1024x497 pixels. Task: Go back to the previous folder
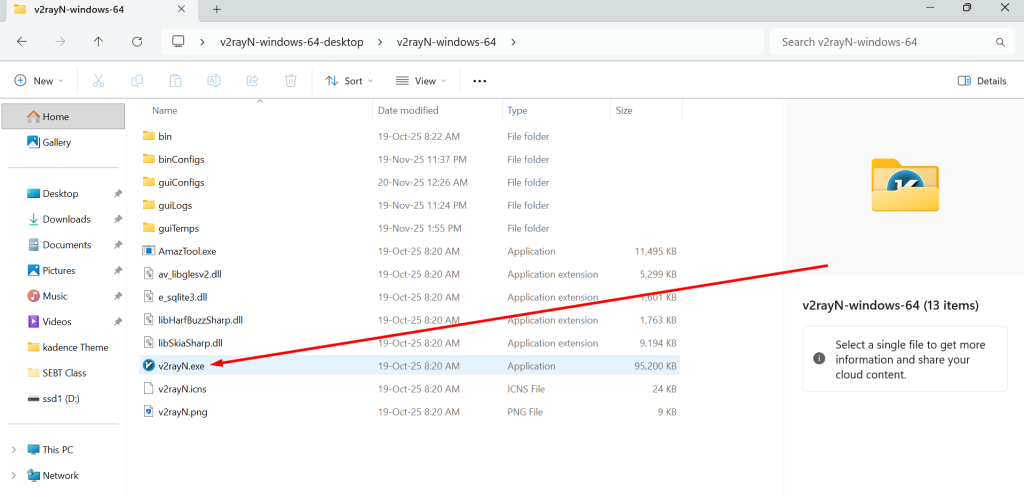22,42
